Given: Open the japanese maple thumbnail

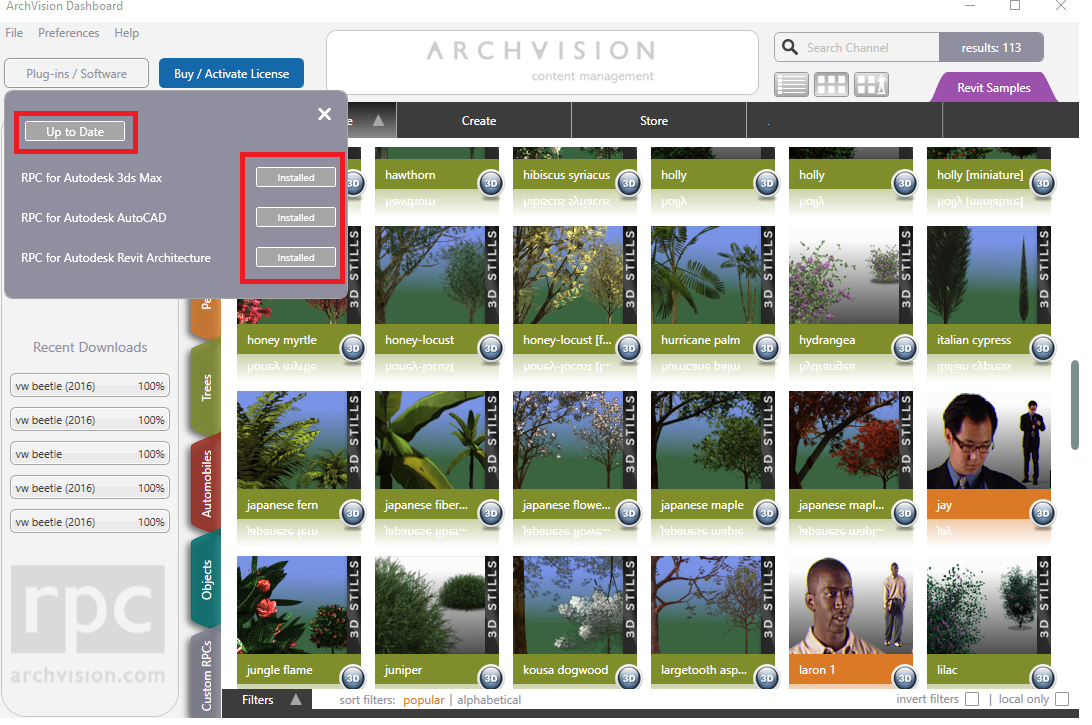Looking at the screenshot, I should click(x=712, y=440).
